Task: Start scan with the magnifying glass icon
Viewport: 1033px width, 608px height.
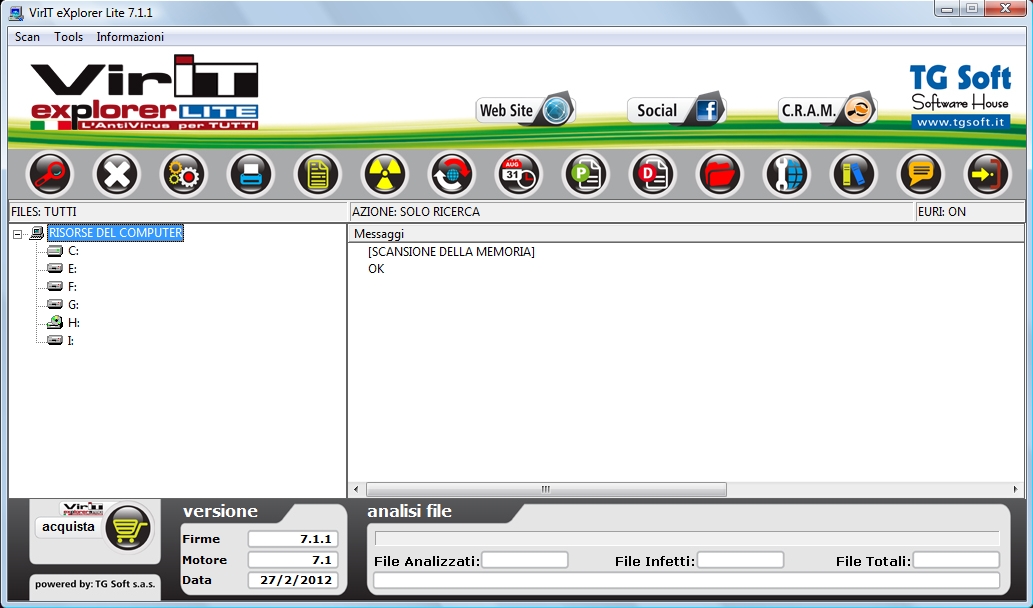Action: (x=49, y=175)
